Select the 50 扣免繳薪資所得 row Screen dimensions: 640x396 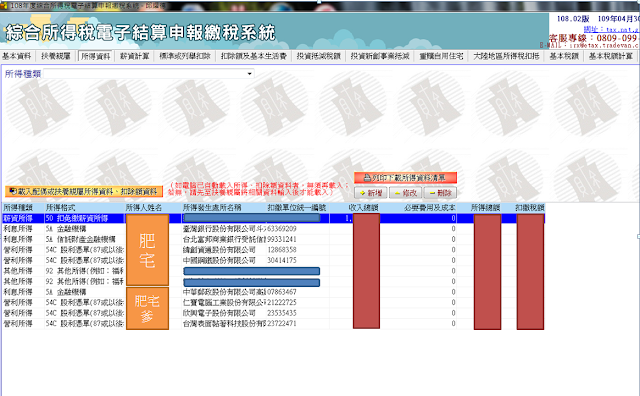(273, 218)
